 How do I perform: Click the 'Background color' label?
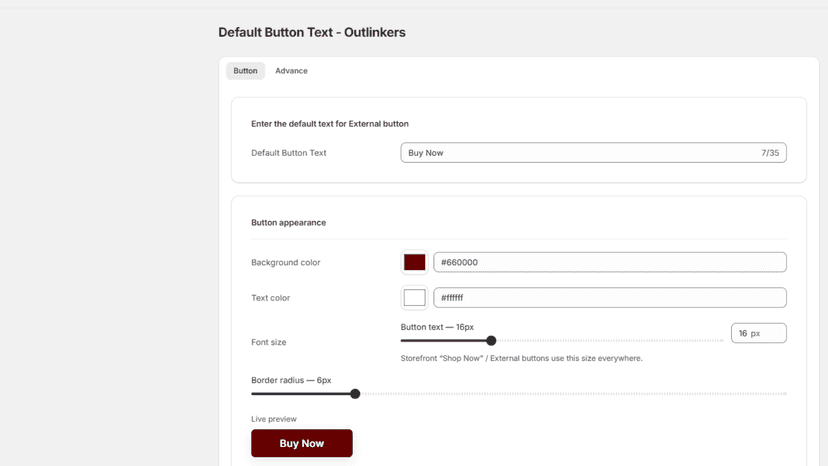coord(286,262)
